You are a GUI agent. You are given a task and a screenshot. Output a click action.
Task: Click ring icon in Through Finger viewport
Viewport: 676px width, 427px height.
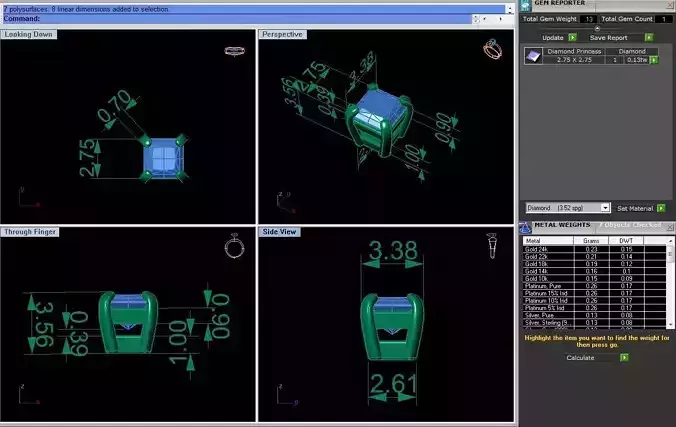pyautogui.click(x=235, y=246)
